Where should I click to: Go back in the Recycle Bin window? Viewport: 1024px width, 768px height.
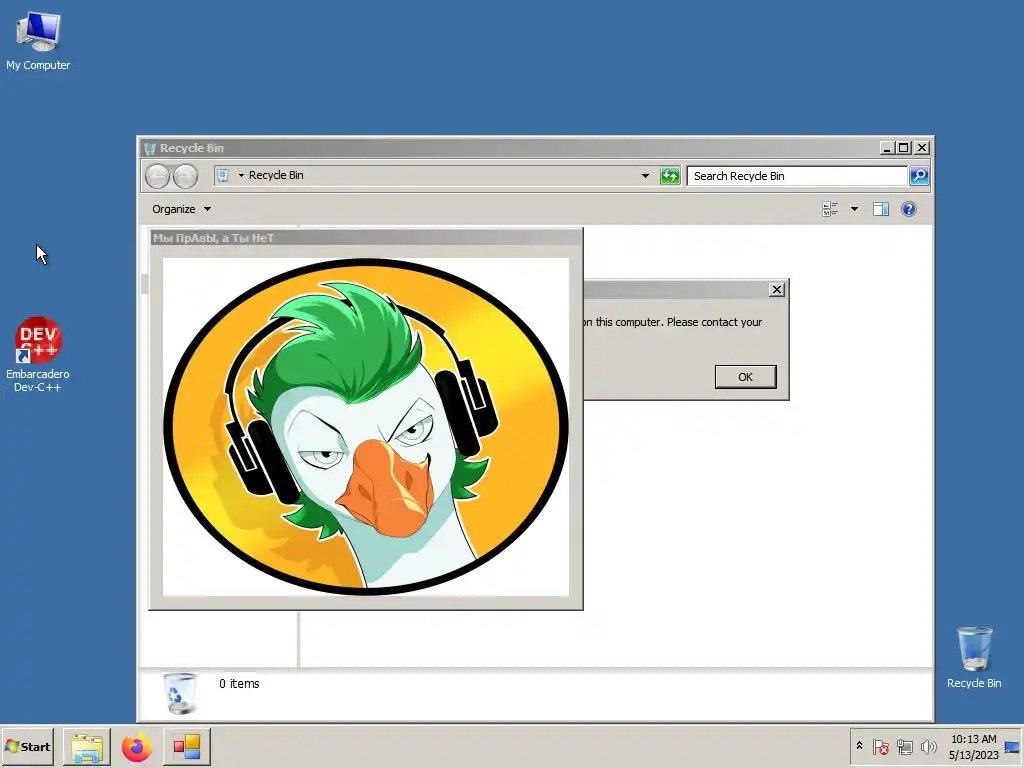157,176
